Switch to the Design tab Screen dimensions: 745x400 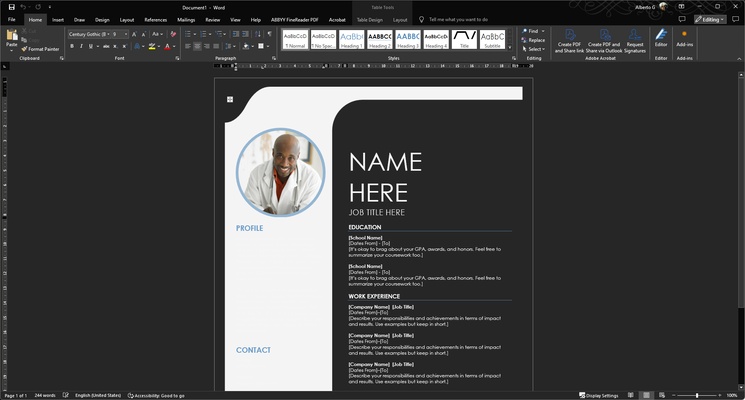pos(102,20)
